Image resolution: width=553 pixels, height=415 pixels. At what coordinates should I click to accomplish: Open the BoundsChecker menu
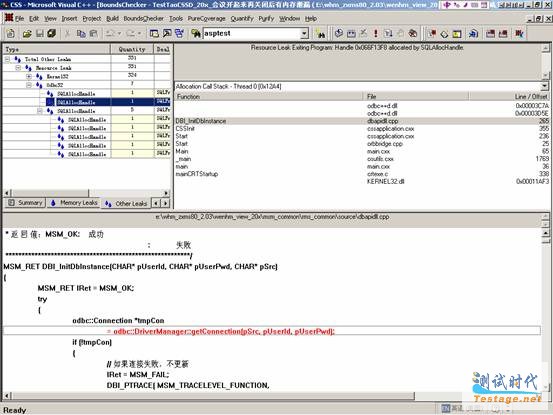point(144,18)
